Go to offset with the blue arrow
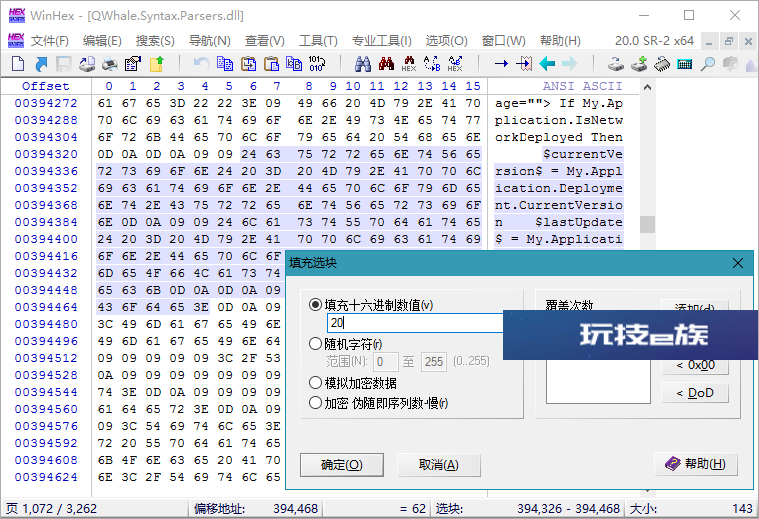This screenshot has height=519, width=759. pos(501,63)
